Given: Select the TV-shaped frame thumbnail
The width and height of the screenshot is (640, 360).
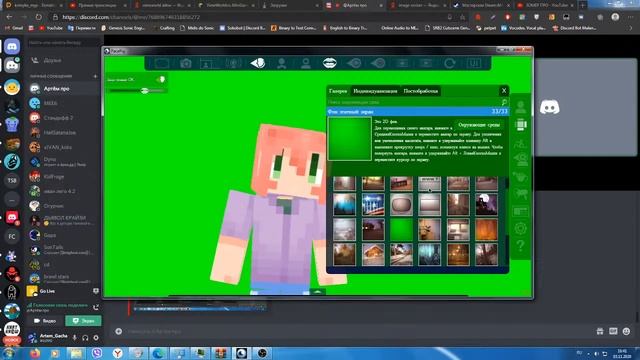Looking at the screenshot, I should (401, 204).
